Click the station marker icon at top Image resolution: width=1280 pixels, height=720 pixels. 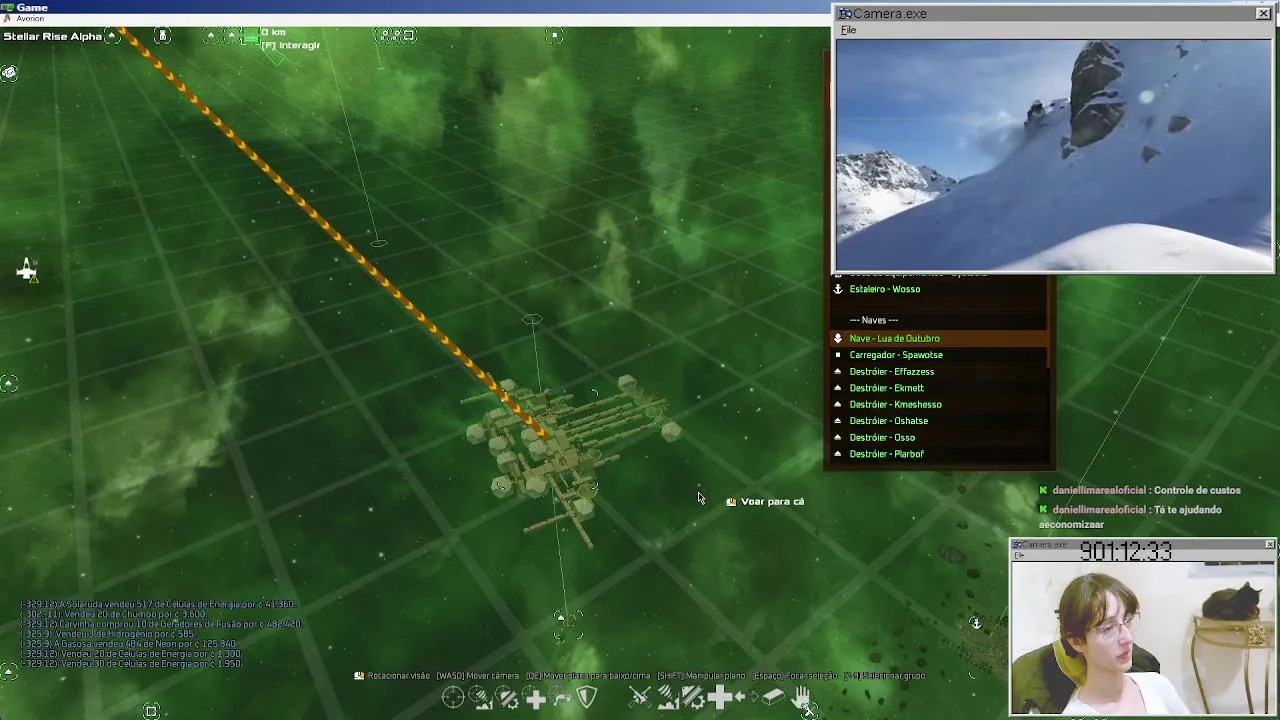coord(162,35)
